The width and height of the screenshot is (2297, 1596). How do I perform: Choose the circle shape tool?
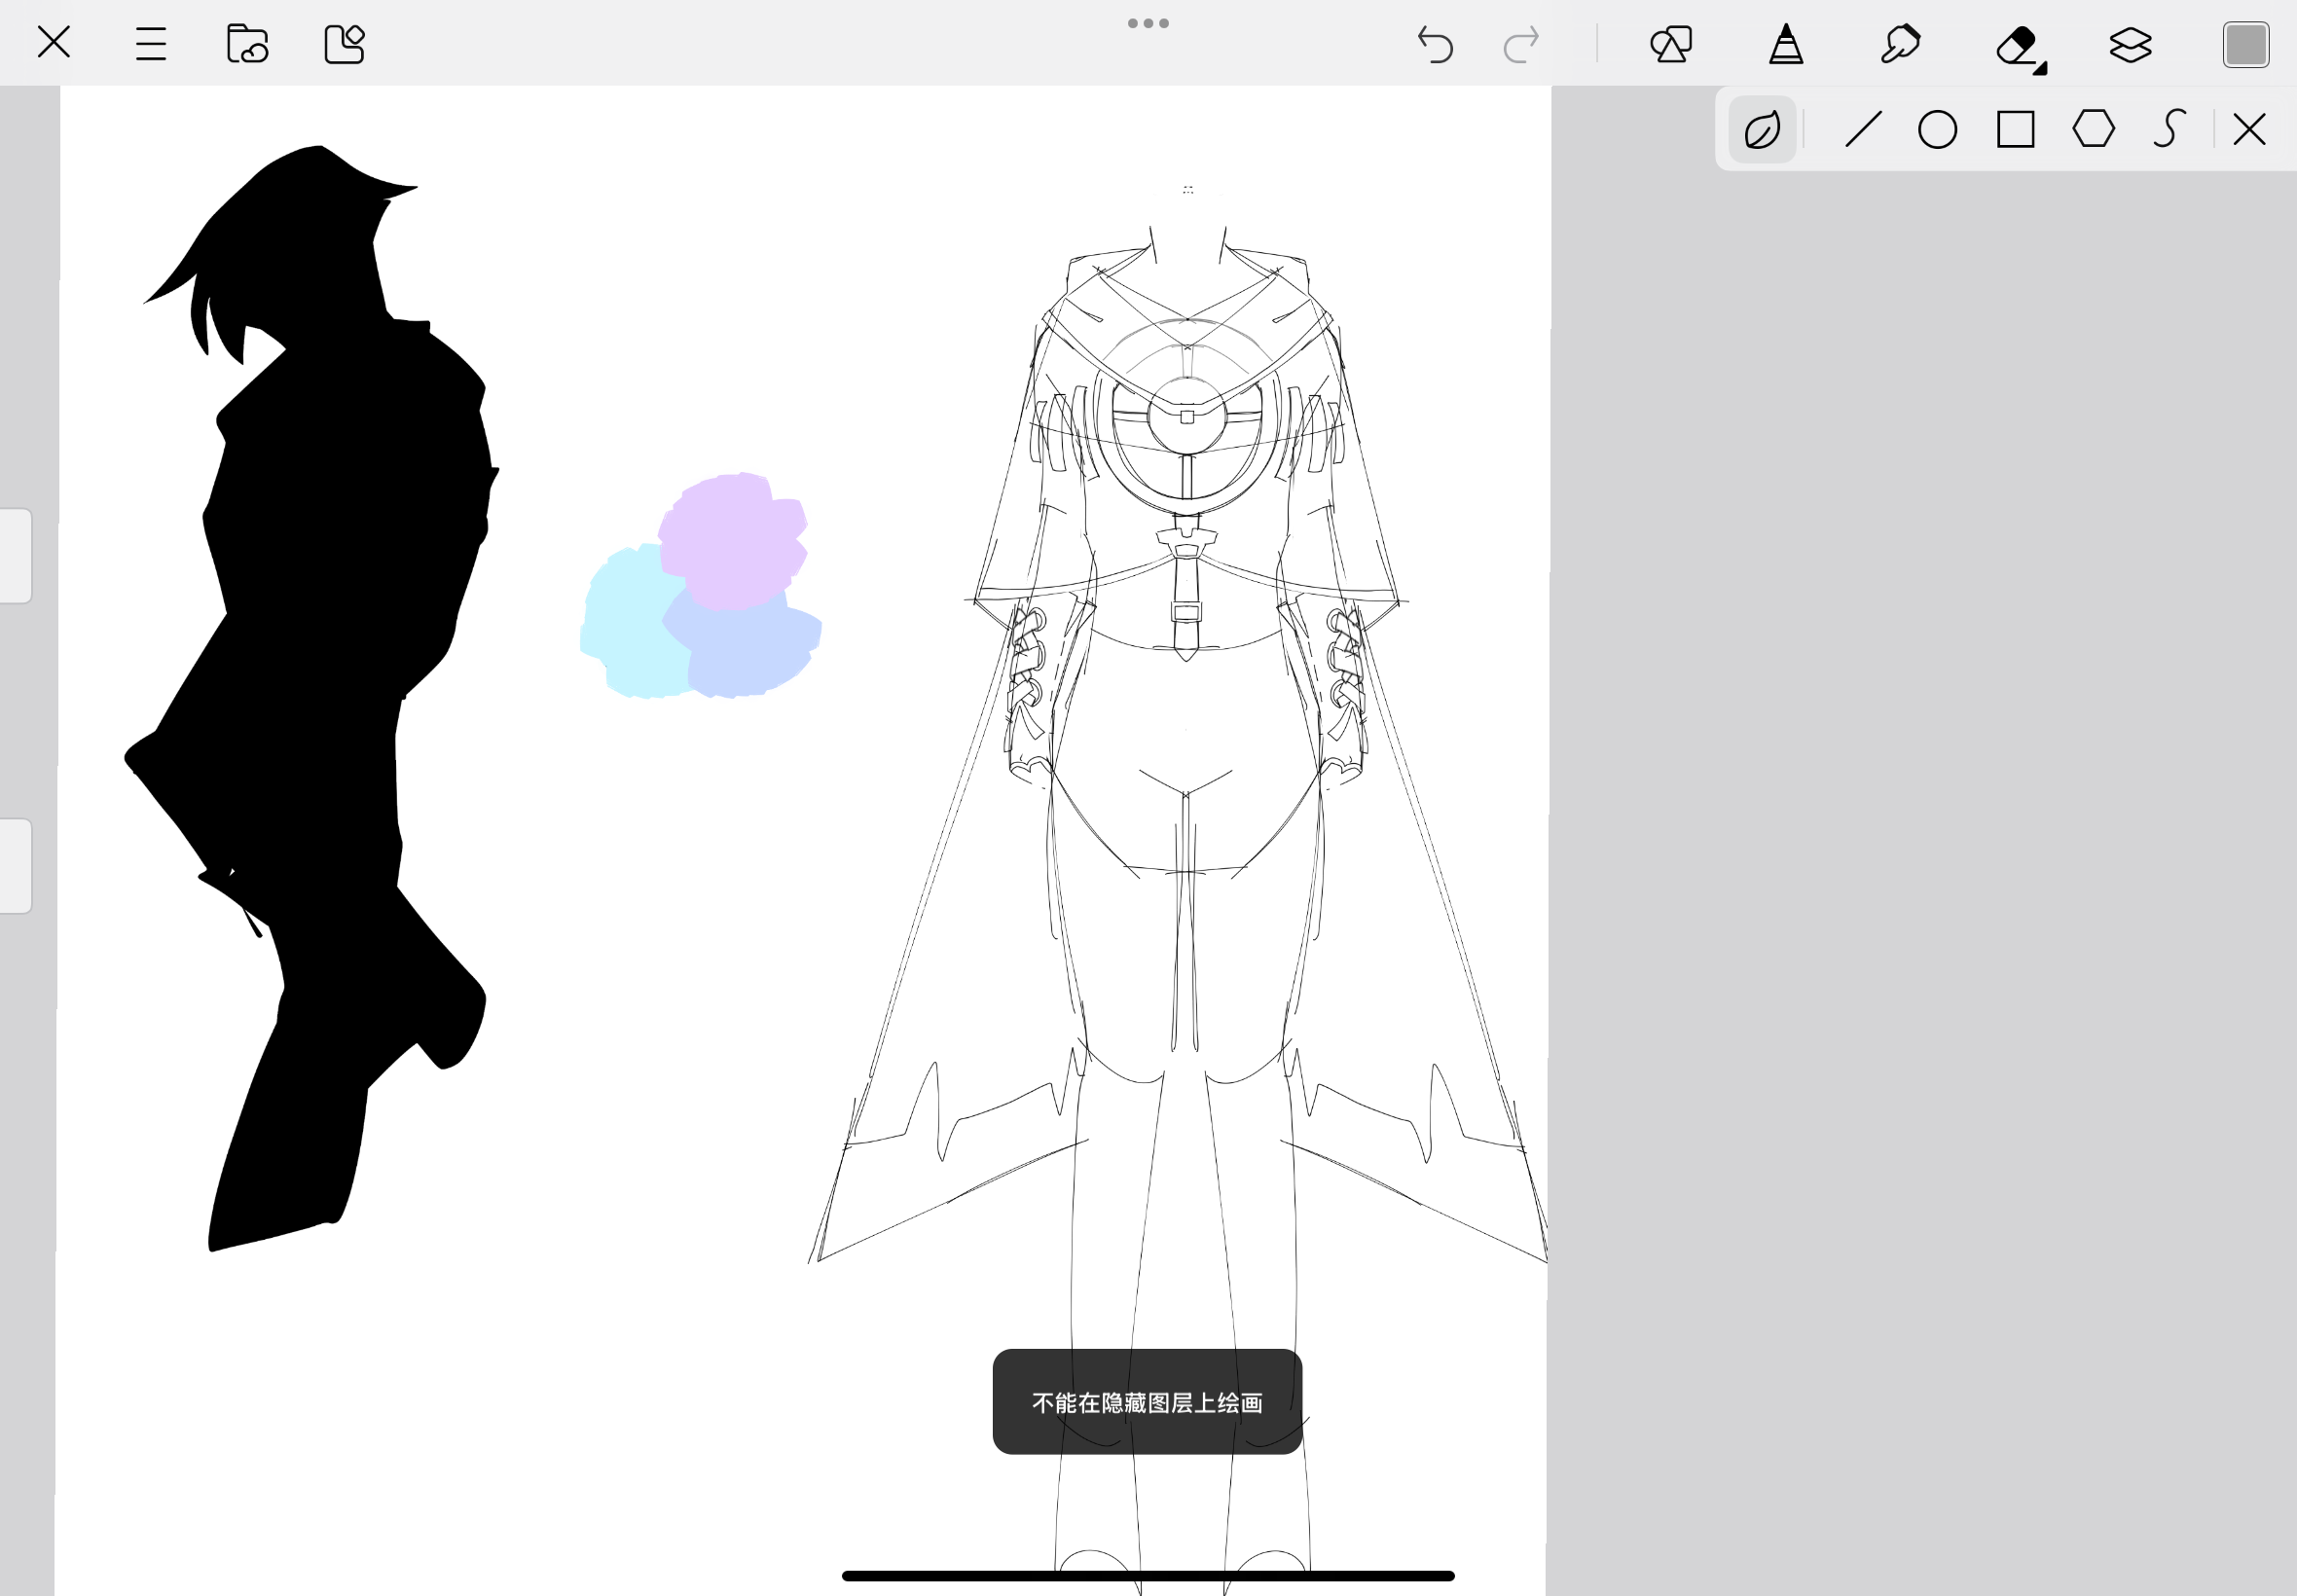coord(1937,129)
